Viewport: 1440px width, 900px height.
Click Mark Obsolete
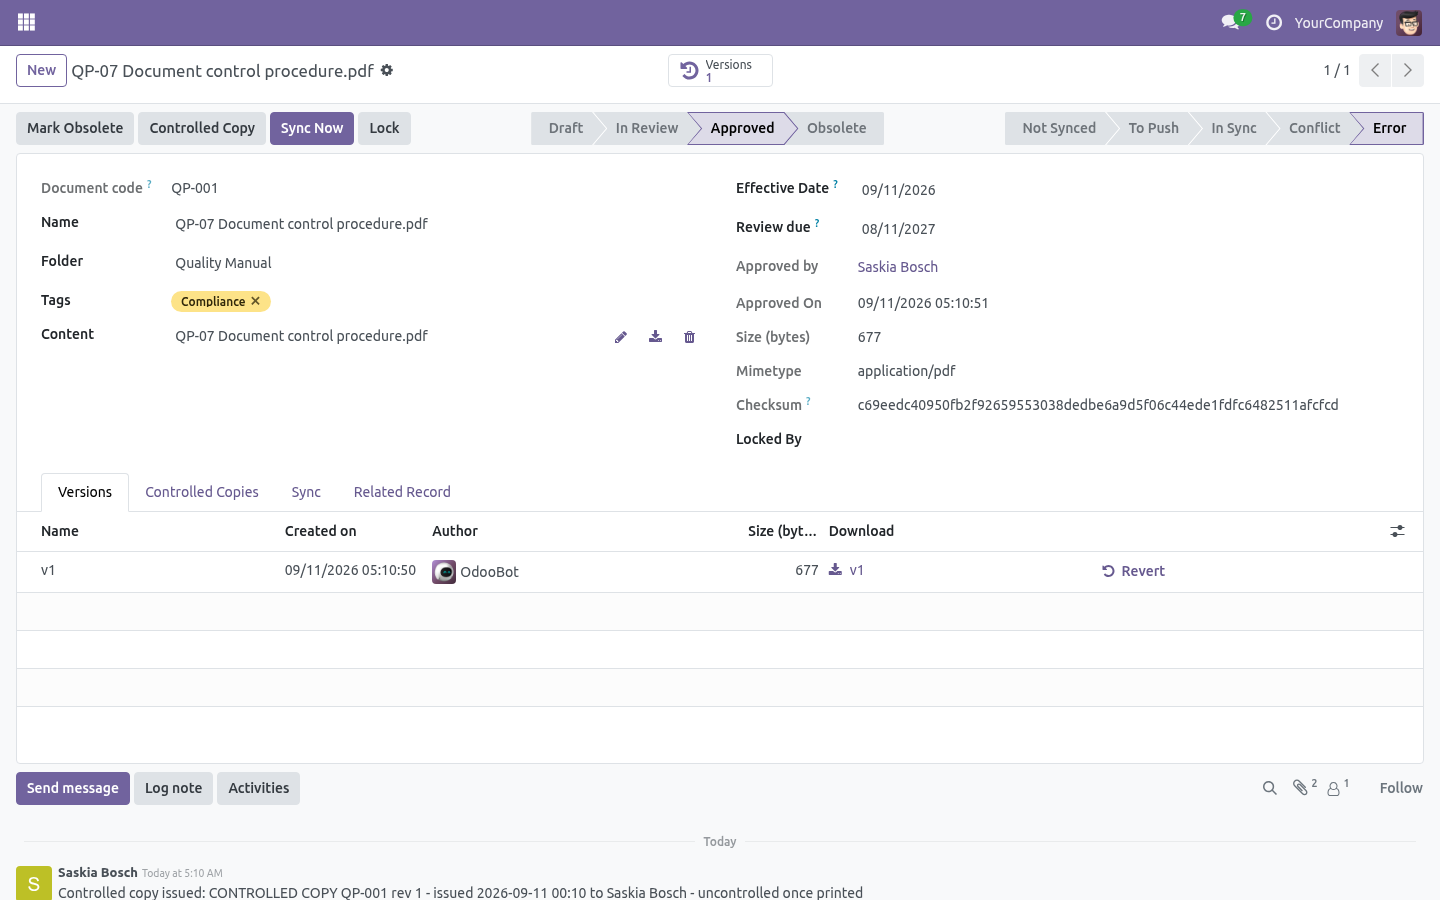pyautogui.click(x=75, y=128)
